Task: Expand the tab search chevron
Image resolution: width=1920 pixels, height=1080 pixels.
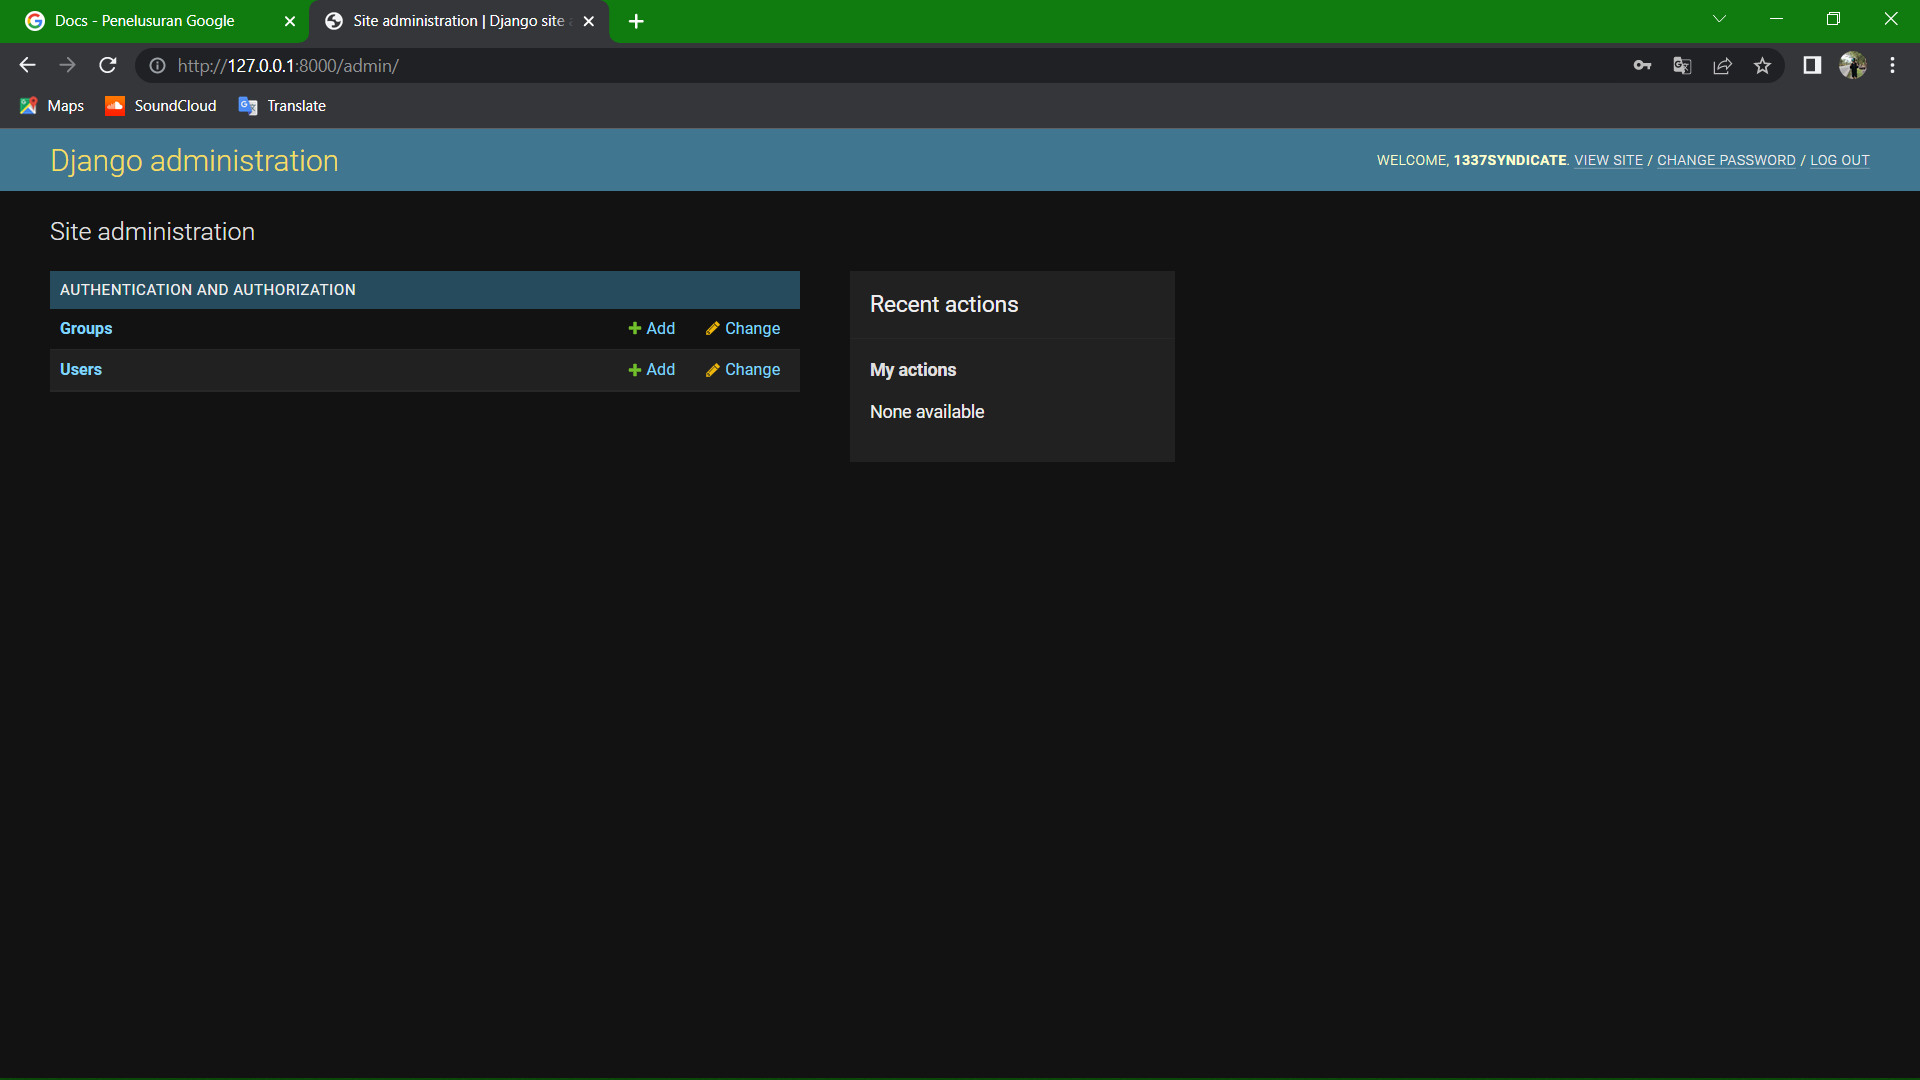Action: 1719,19
